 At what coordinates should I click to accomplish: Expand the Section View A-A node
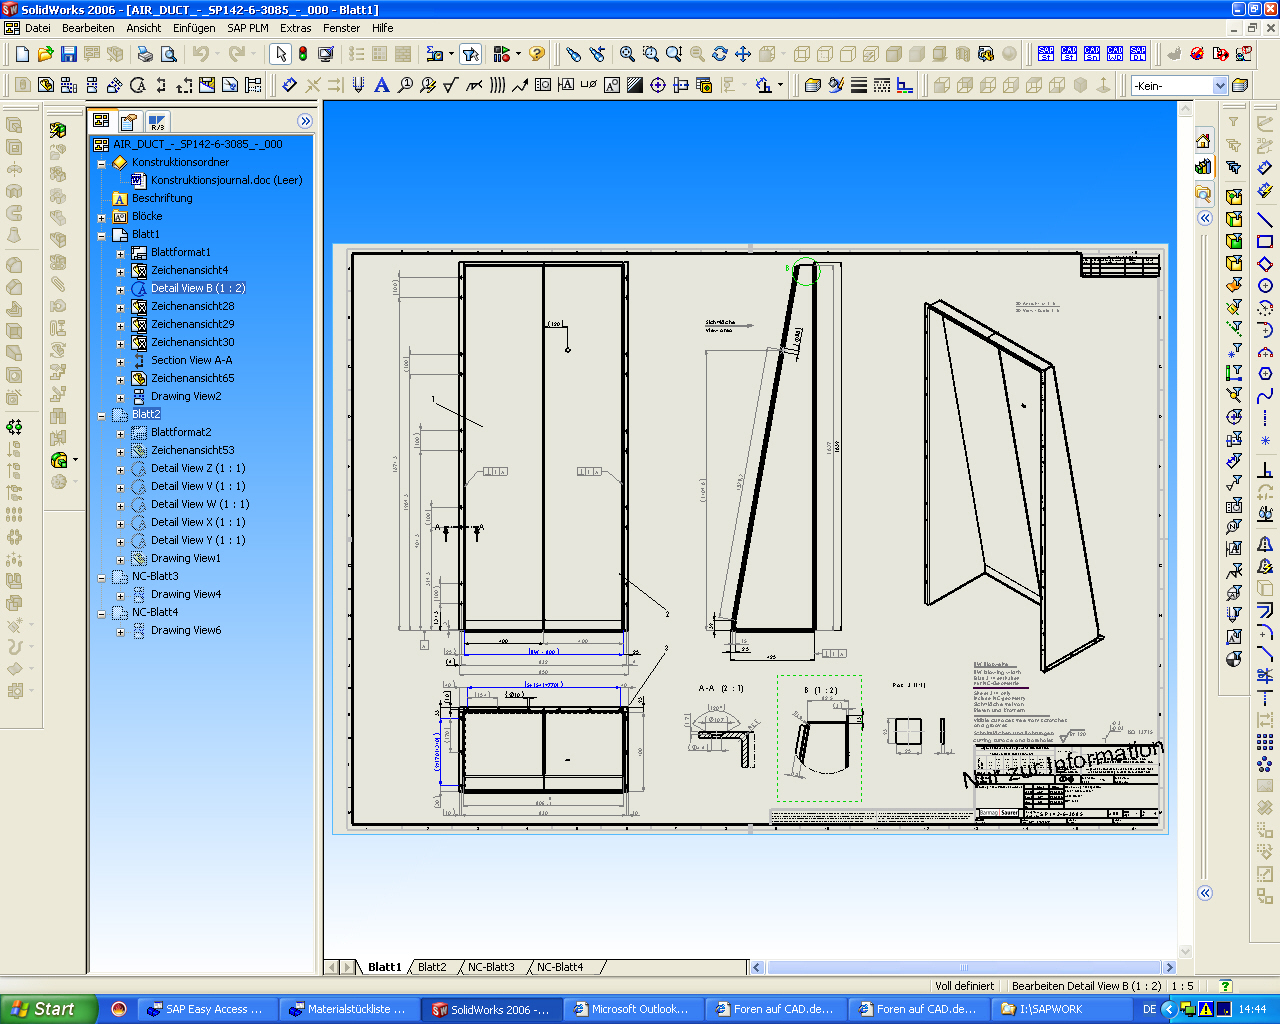120,361
